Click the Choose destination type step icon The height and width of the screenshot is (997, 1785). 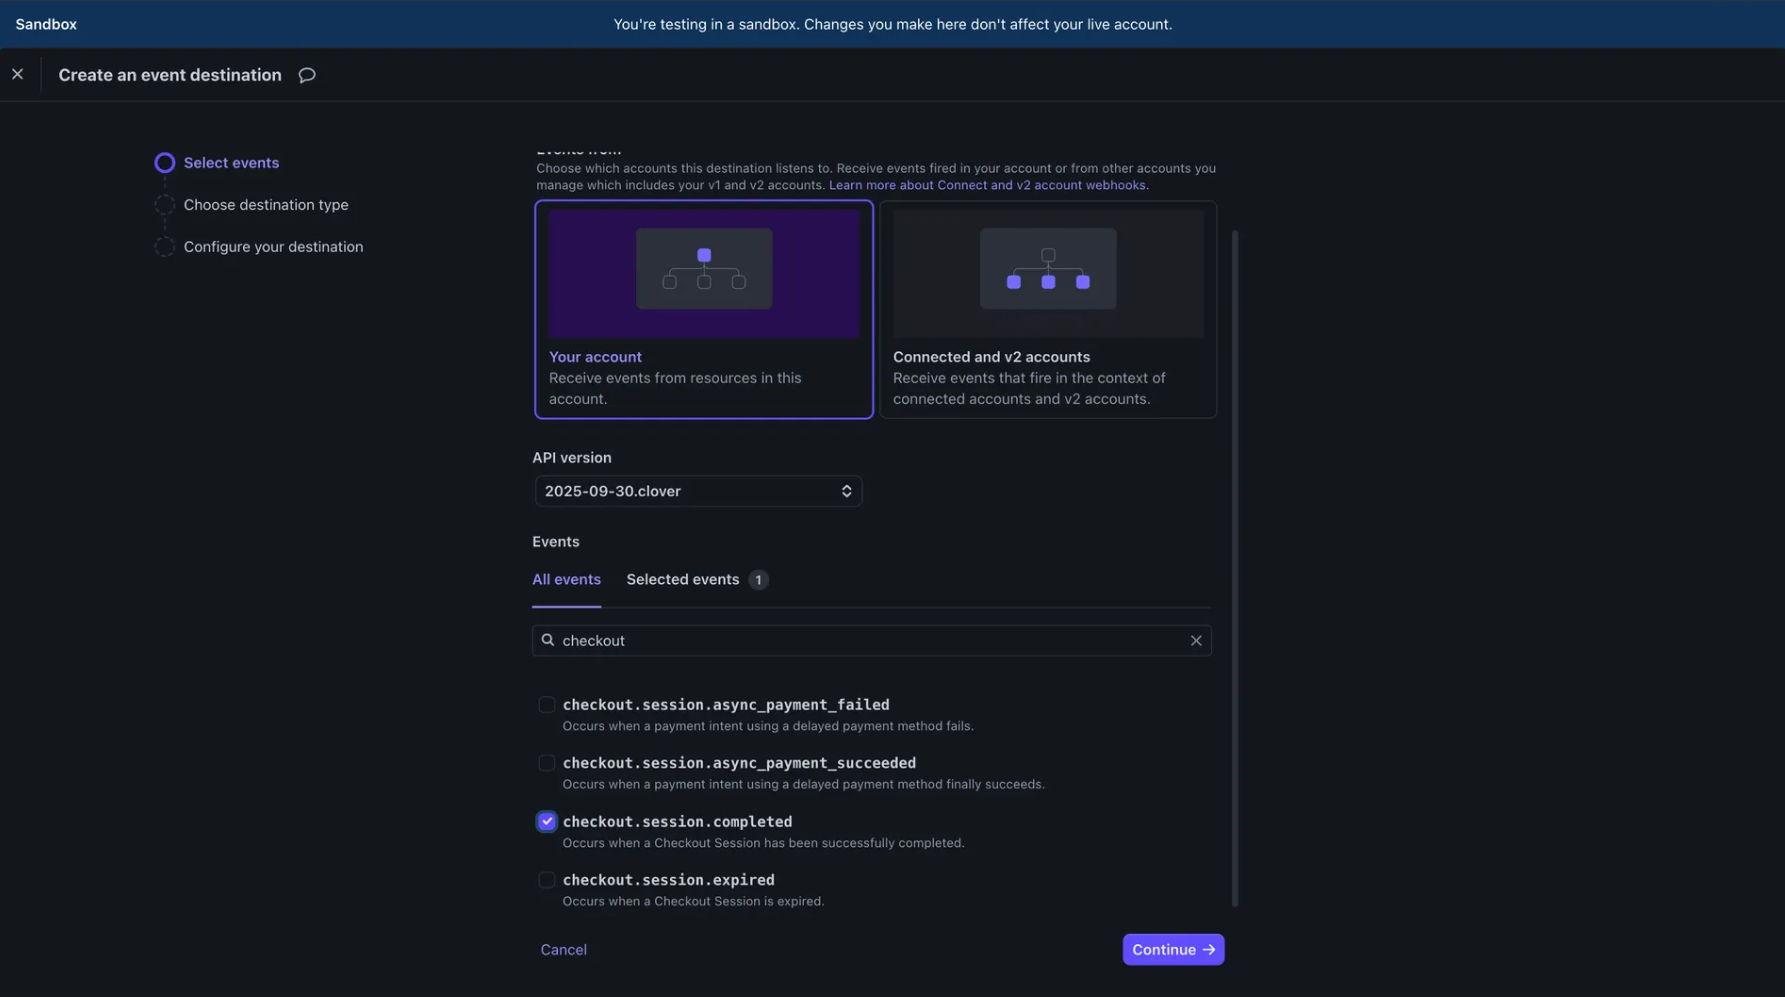pos(165,205)
